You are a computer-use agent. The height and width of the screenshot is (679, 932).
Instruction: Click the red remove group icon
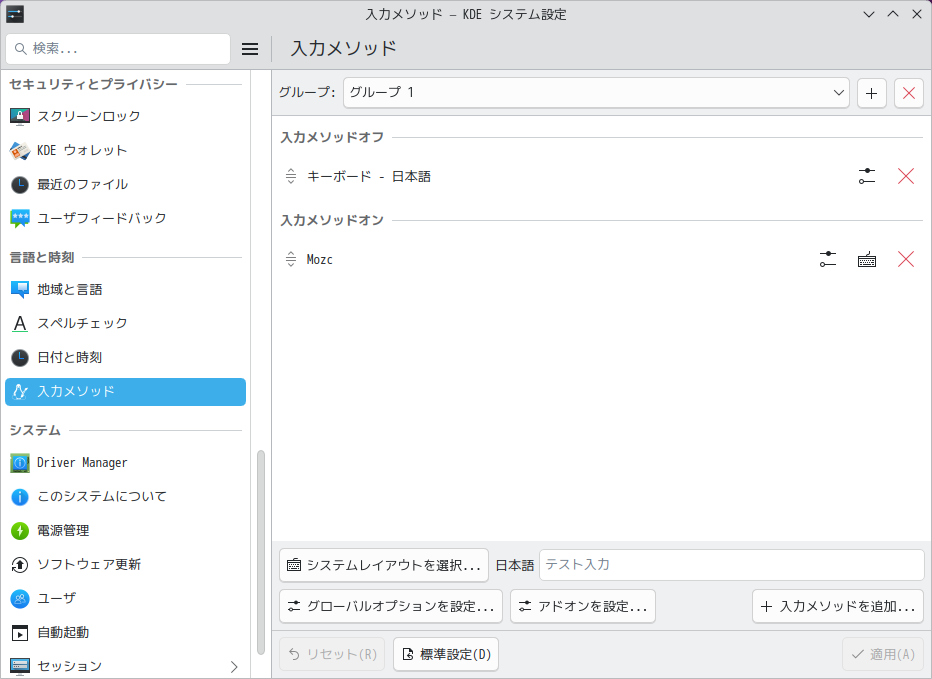click(x=909, y=93)
